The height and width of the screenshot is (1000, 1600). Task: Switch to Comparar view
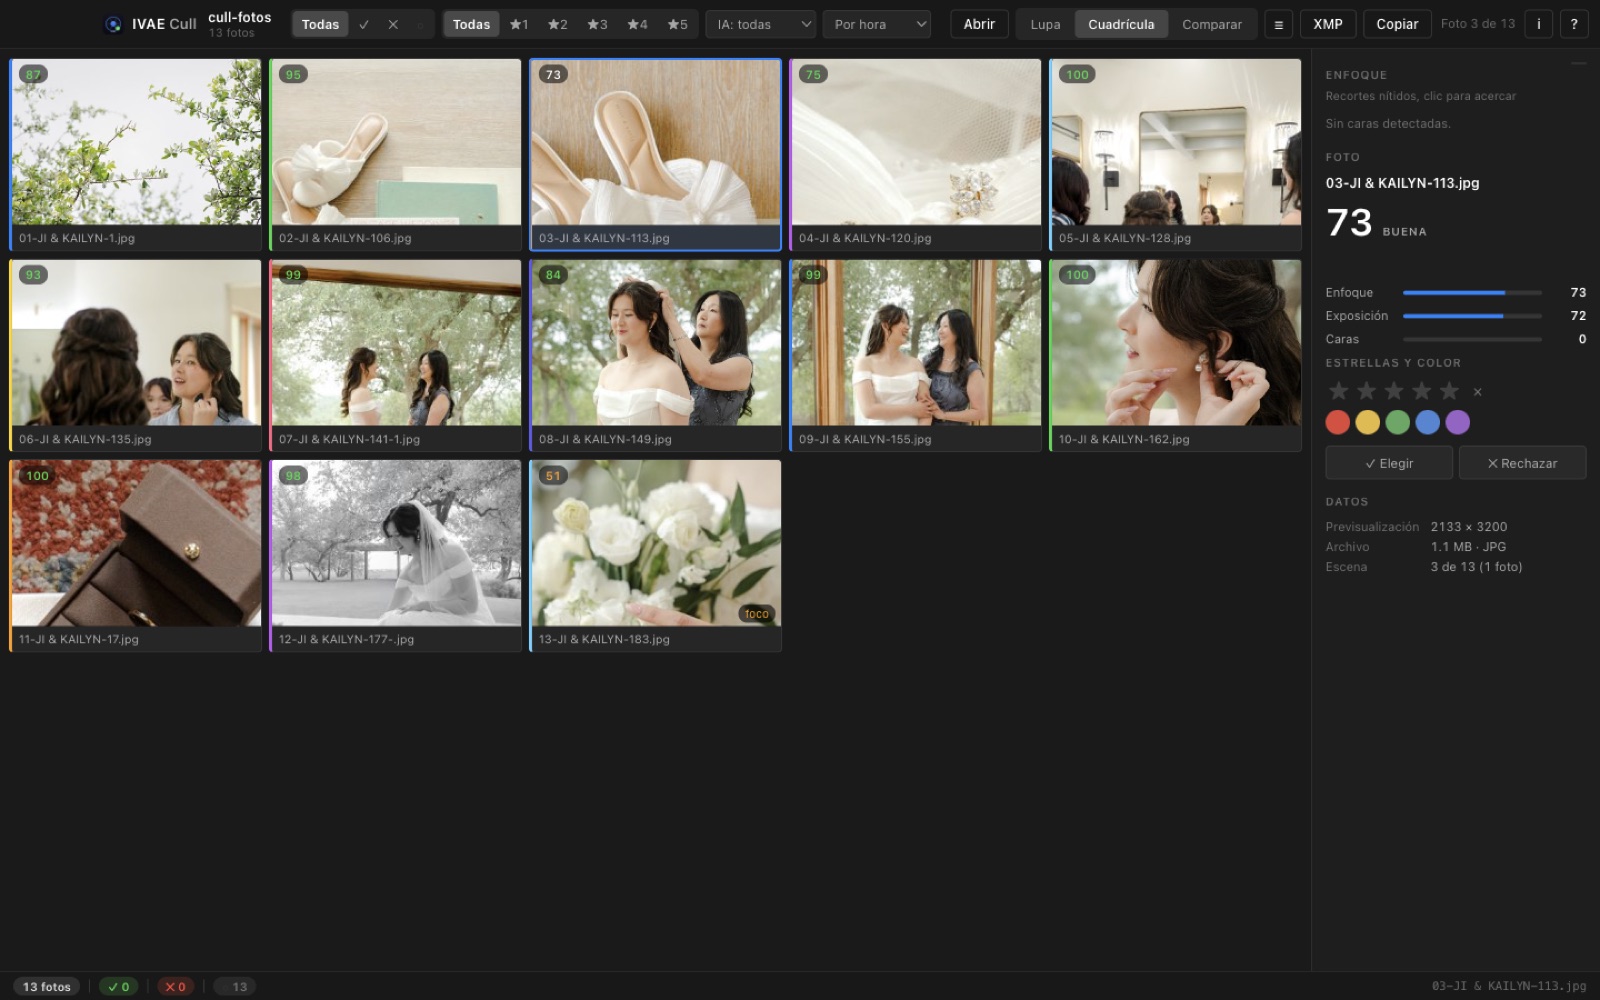(x=1212, y=24)
